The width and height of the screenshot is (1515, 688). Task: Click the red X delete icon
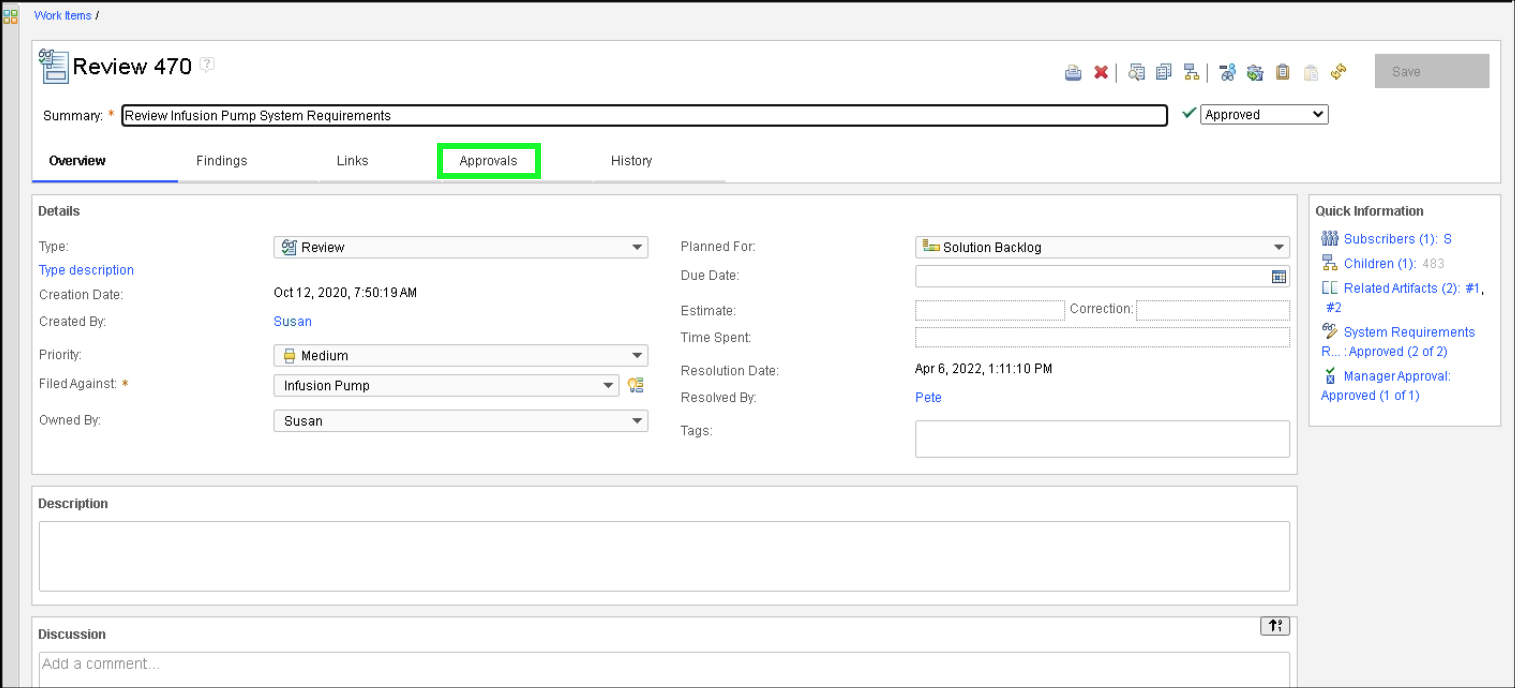click(1101, 72)
